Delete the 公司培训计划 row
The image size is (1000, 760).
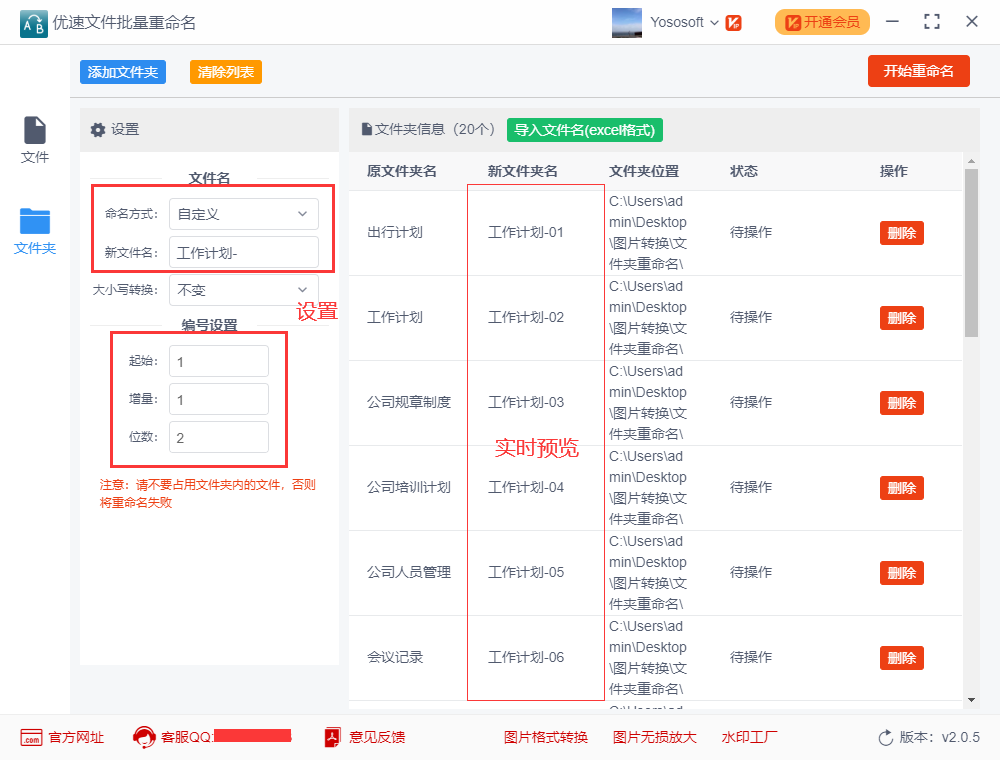pyautogui.click(x=901, y=488)
